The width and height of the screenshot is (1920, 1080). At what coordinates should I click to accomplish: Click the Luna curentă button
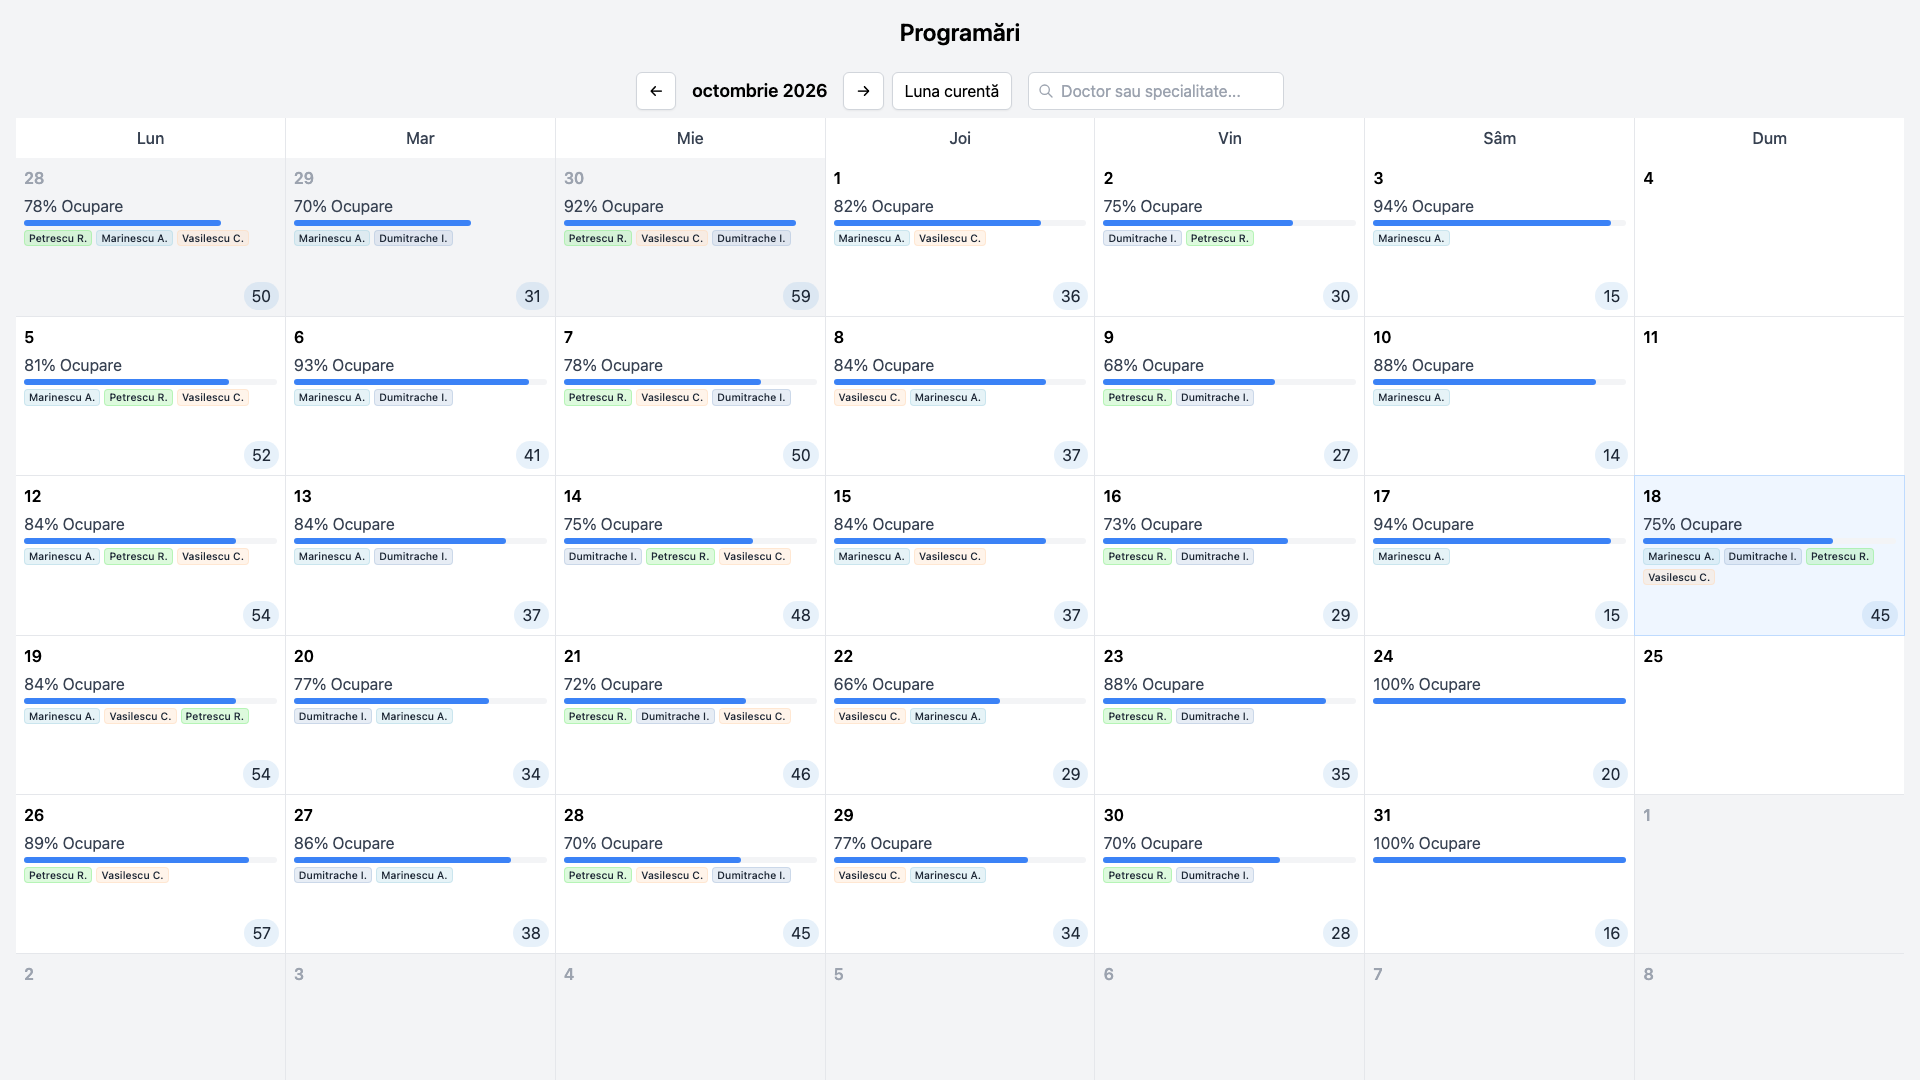pyautogui.click(x=951, y=91)
